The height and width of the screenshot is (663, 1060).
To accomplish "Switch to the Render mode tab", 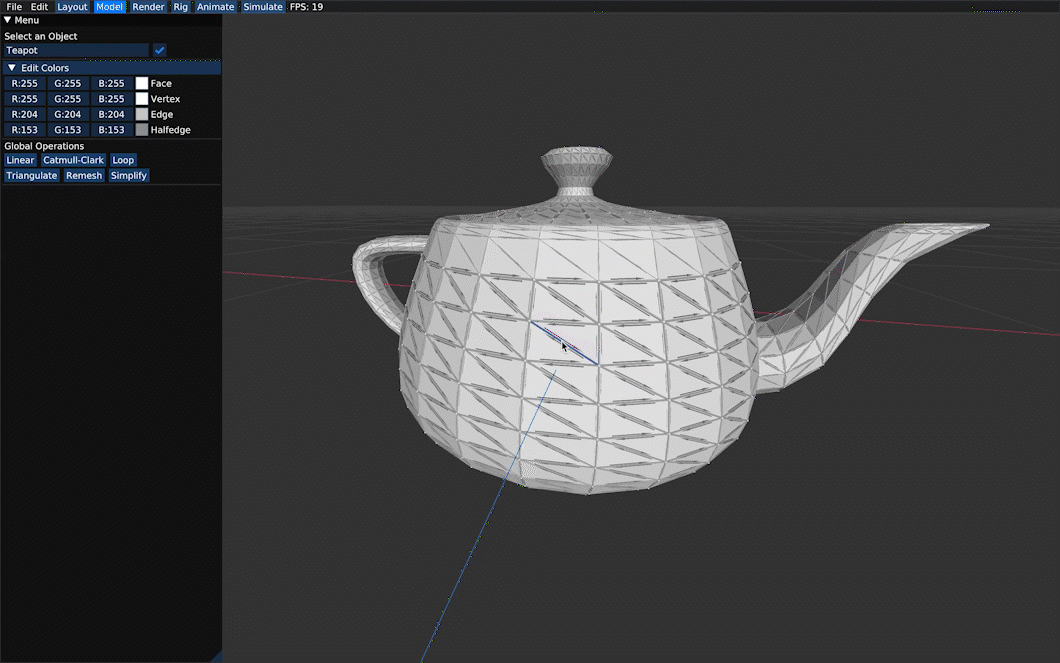I will point(148,7).
